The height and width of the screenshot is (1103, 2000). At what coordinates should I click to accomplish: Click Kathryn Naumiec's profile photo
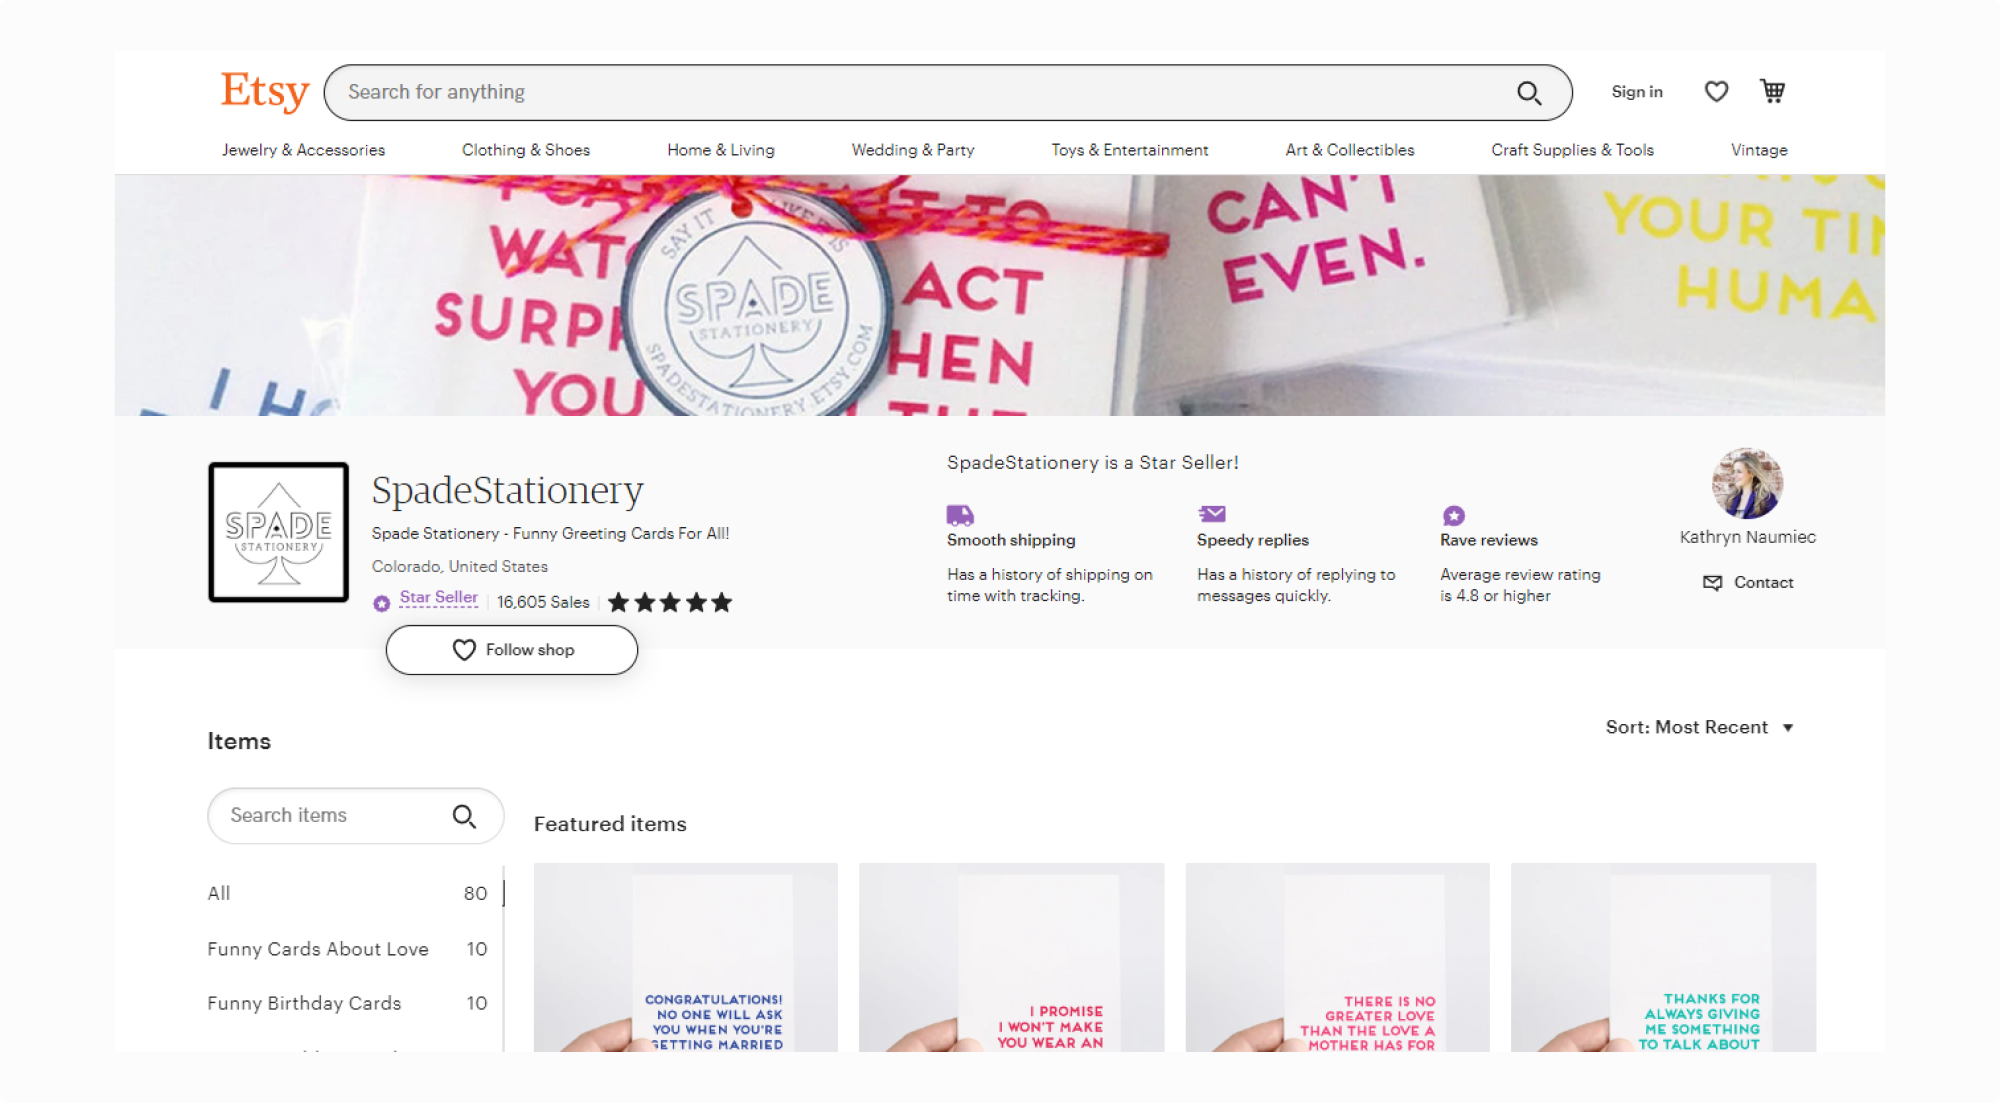[x=1747, y=483]
